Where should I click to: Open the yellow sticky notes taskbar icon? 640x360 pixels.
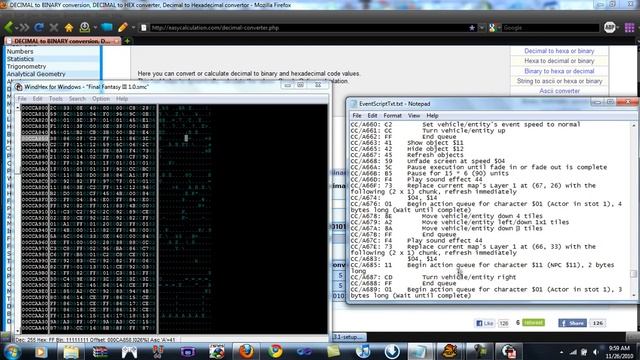[333, 351]
